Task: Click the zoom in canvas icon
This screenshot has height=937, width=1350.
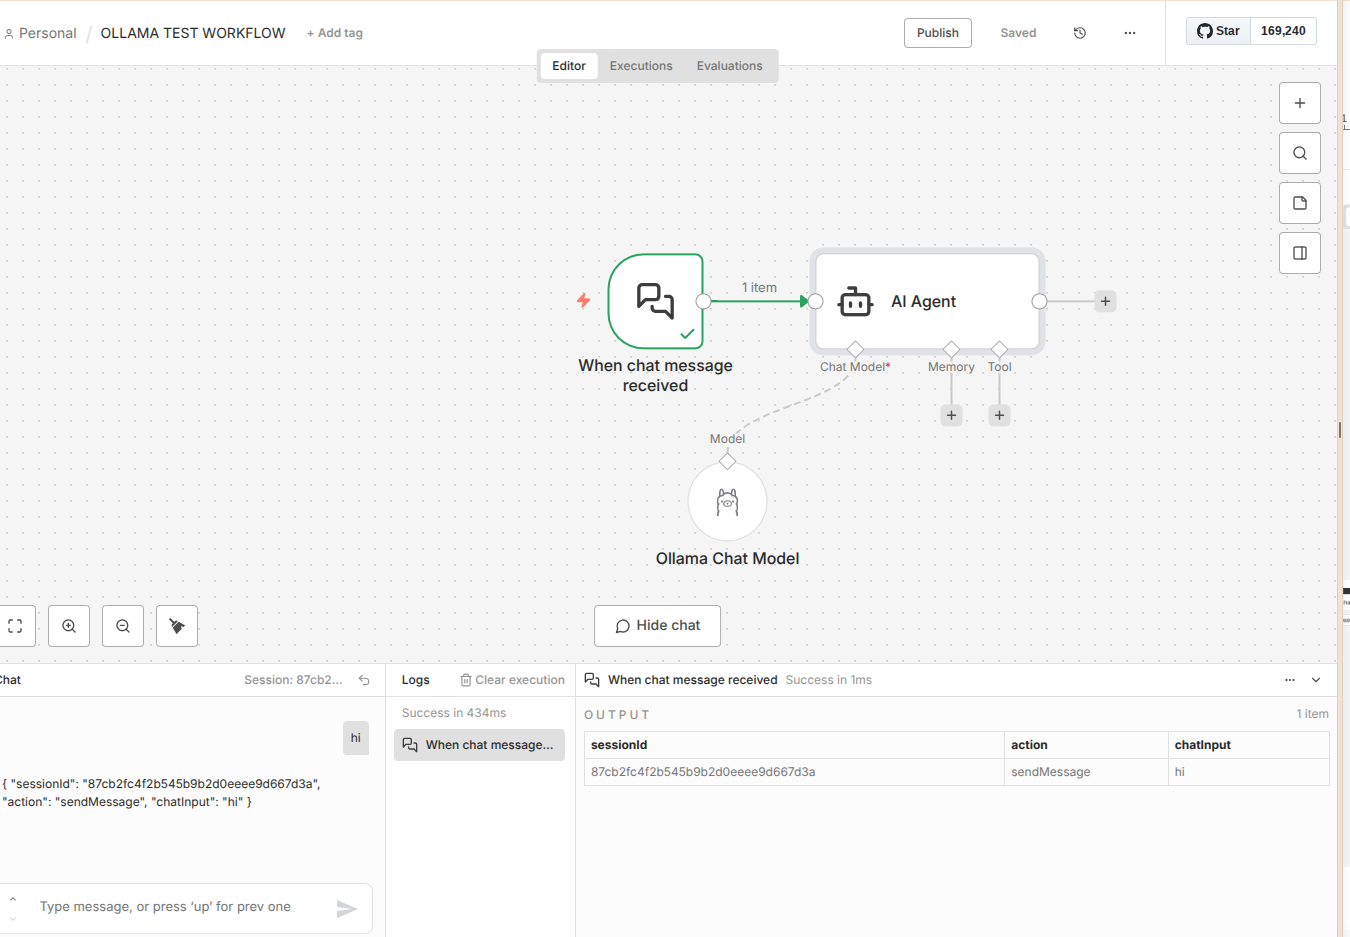Action: (x=69, y=626)
